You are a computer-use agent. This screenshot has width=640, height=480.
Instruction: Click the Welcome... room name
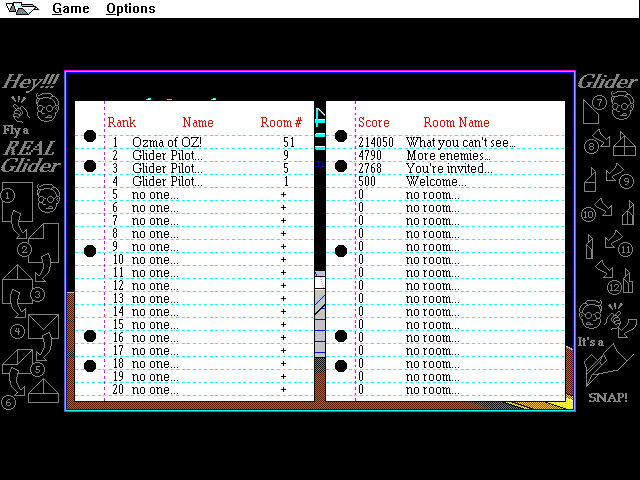[436, 182]
